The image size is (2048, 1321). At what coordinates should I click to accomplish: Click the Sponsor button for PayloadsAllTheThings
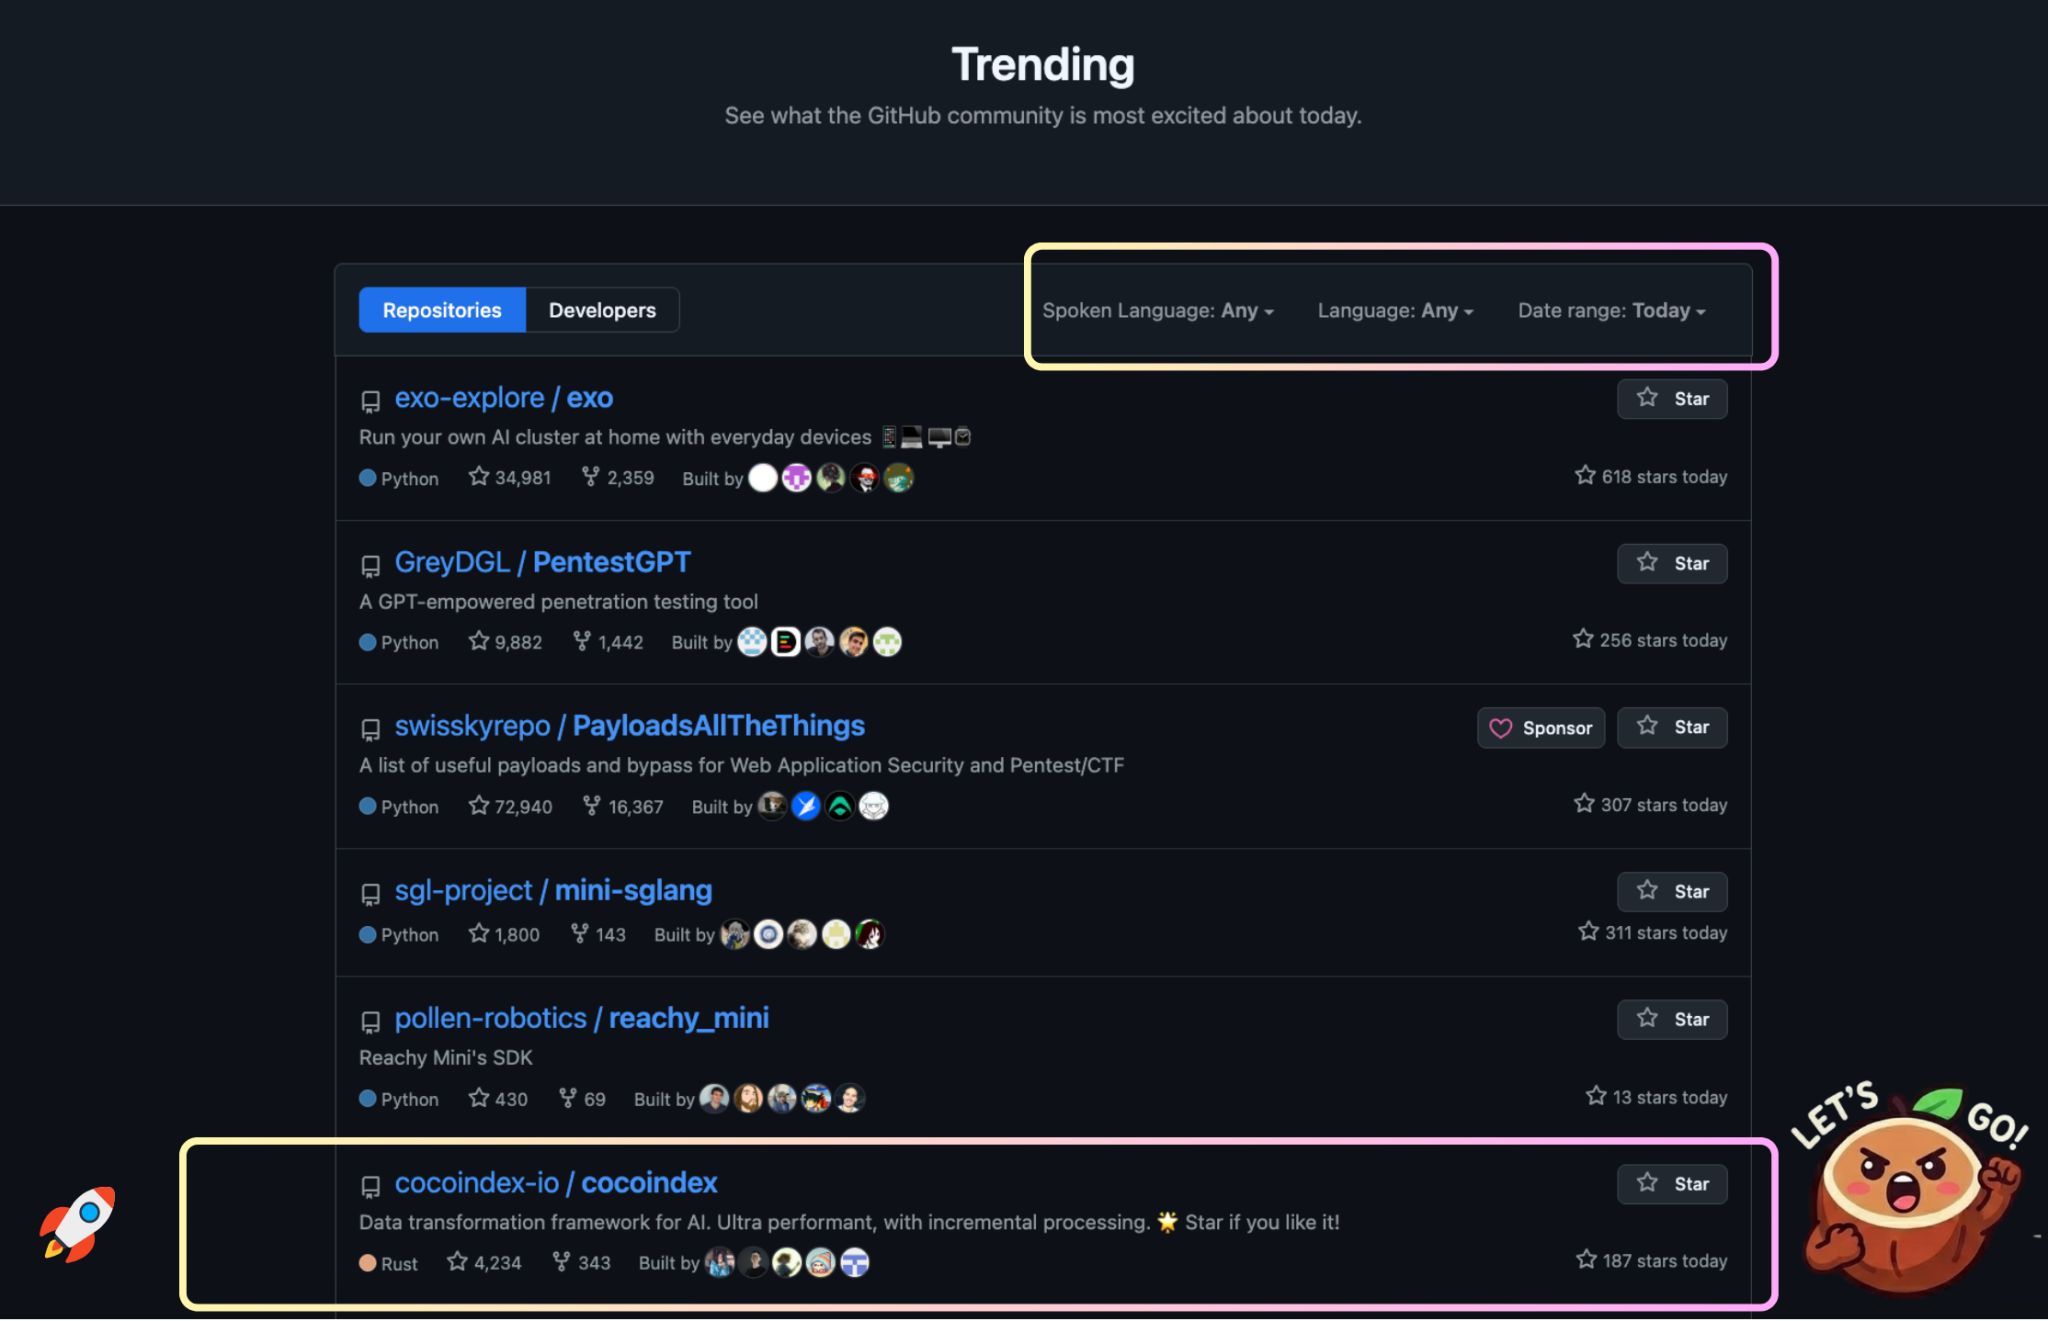(1540, 728)
